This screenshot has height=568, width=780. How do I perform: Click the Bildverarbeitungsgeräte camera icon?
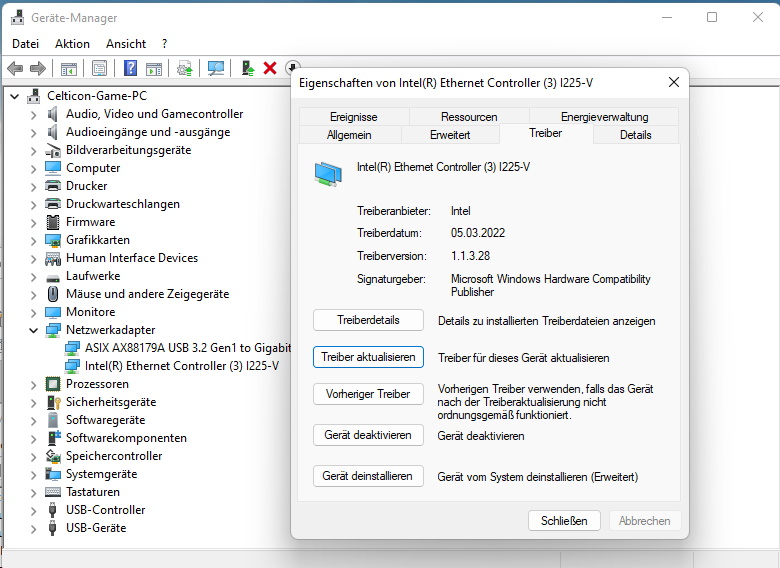pyautogui.click(x=53, y=150)
